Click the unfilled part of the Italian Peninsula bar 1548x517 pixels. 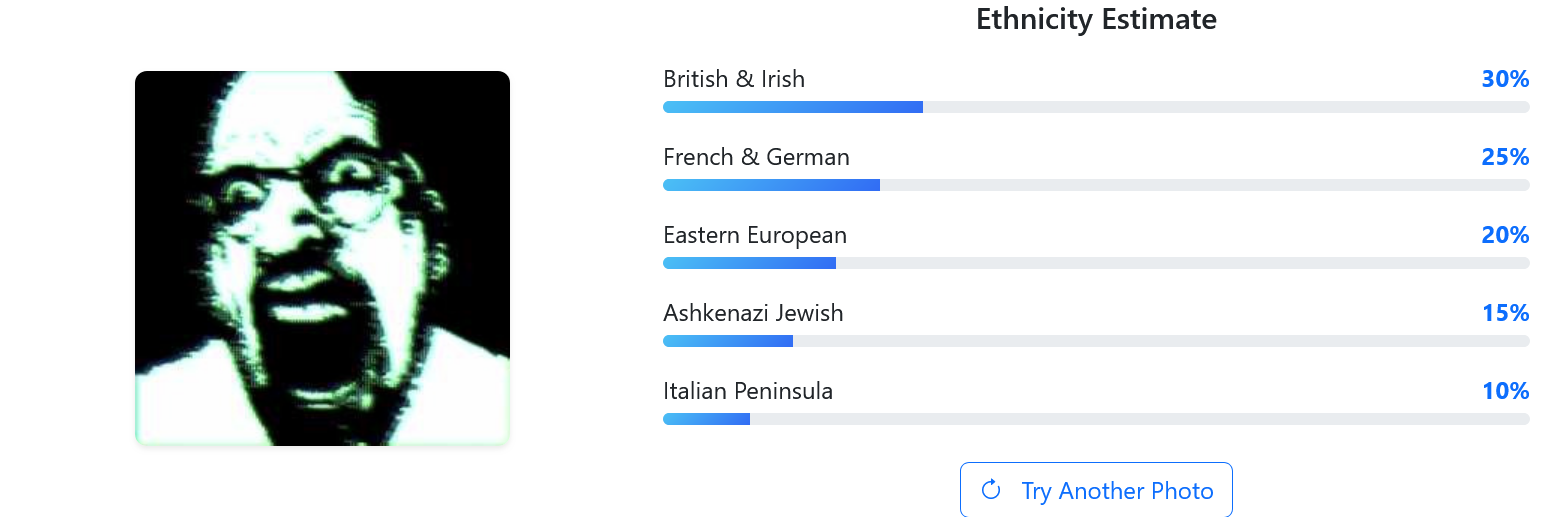tap(1140, 419)
